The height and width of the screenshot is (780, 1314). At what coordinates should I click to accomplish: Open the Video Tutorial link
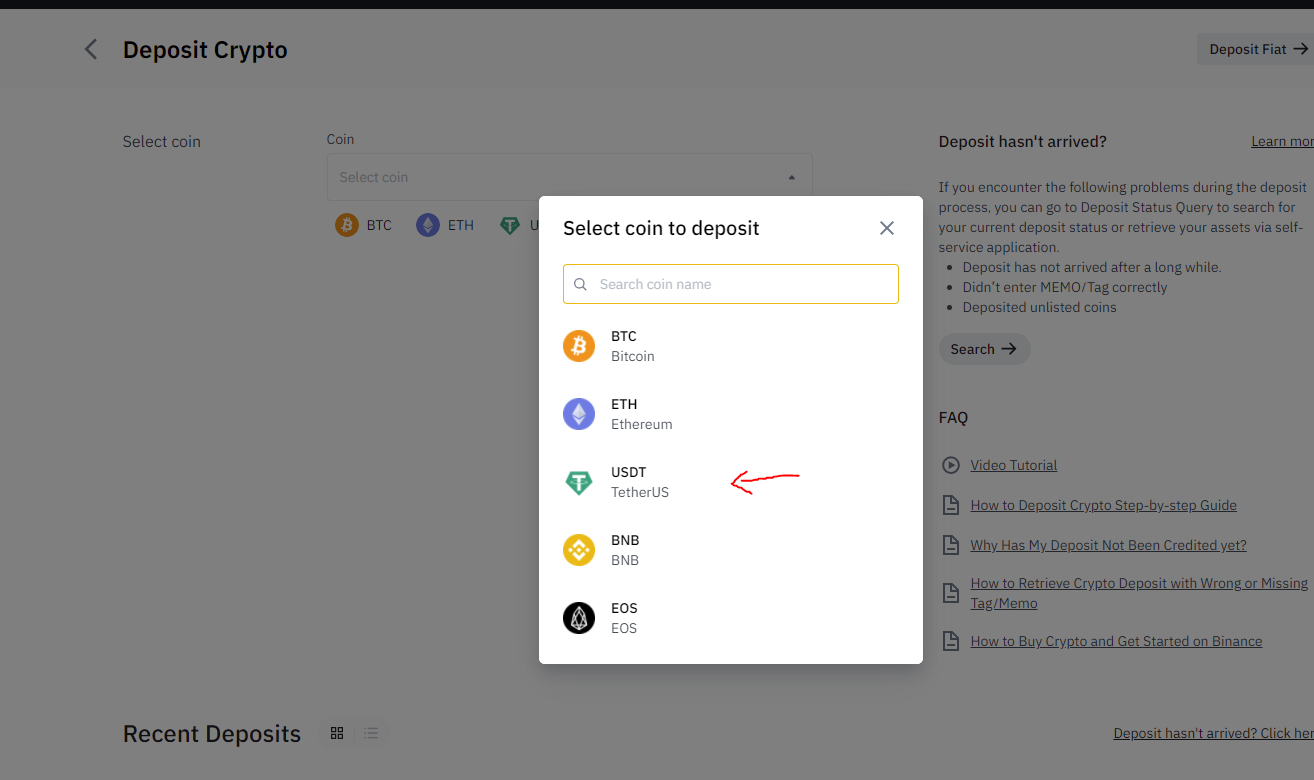(x=1014, y=465)
